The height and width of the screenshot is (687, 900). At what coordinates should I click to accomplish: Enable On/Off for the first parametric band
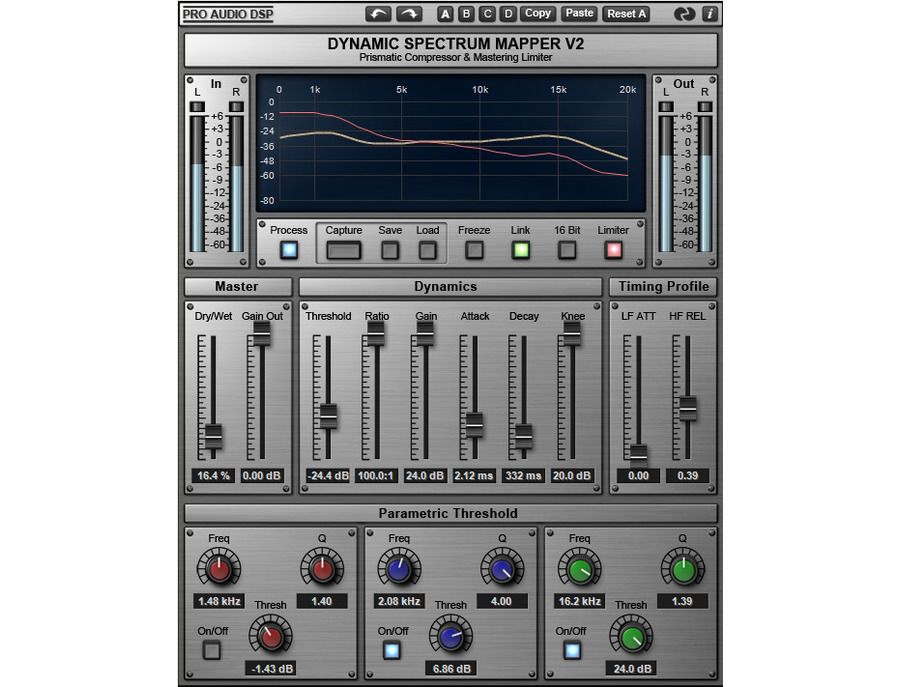coord(214,650)
